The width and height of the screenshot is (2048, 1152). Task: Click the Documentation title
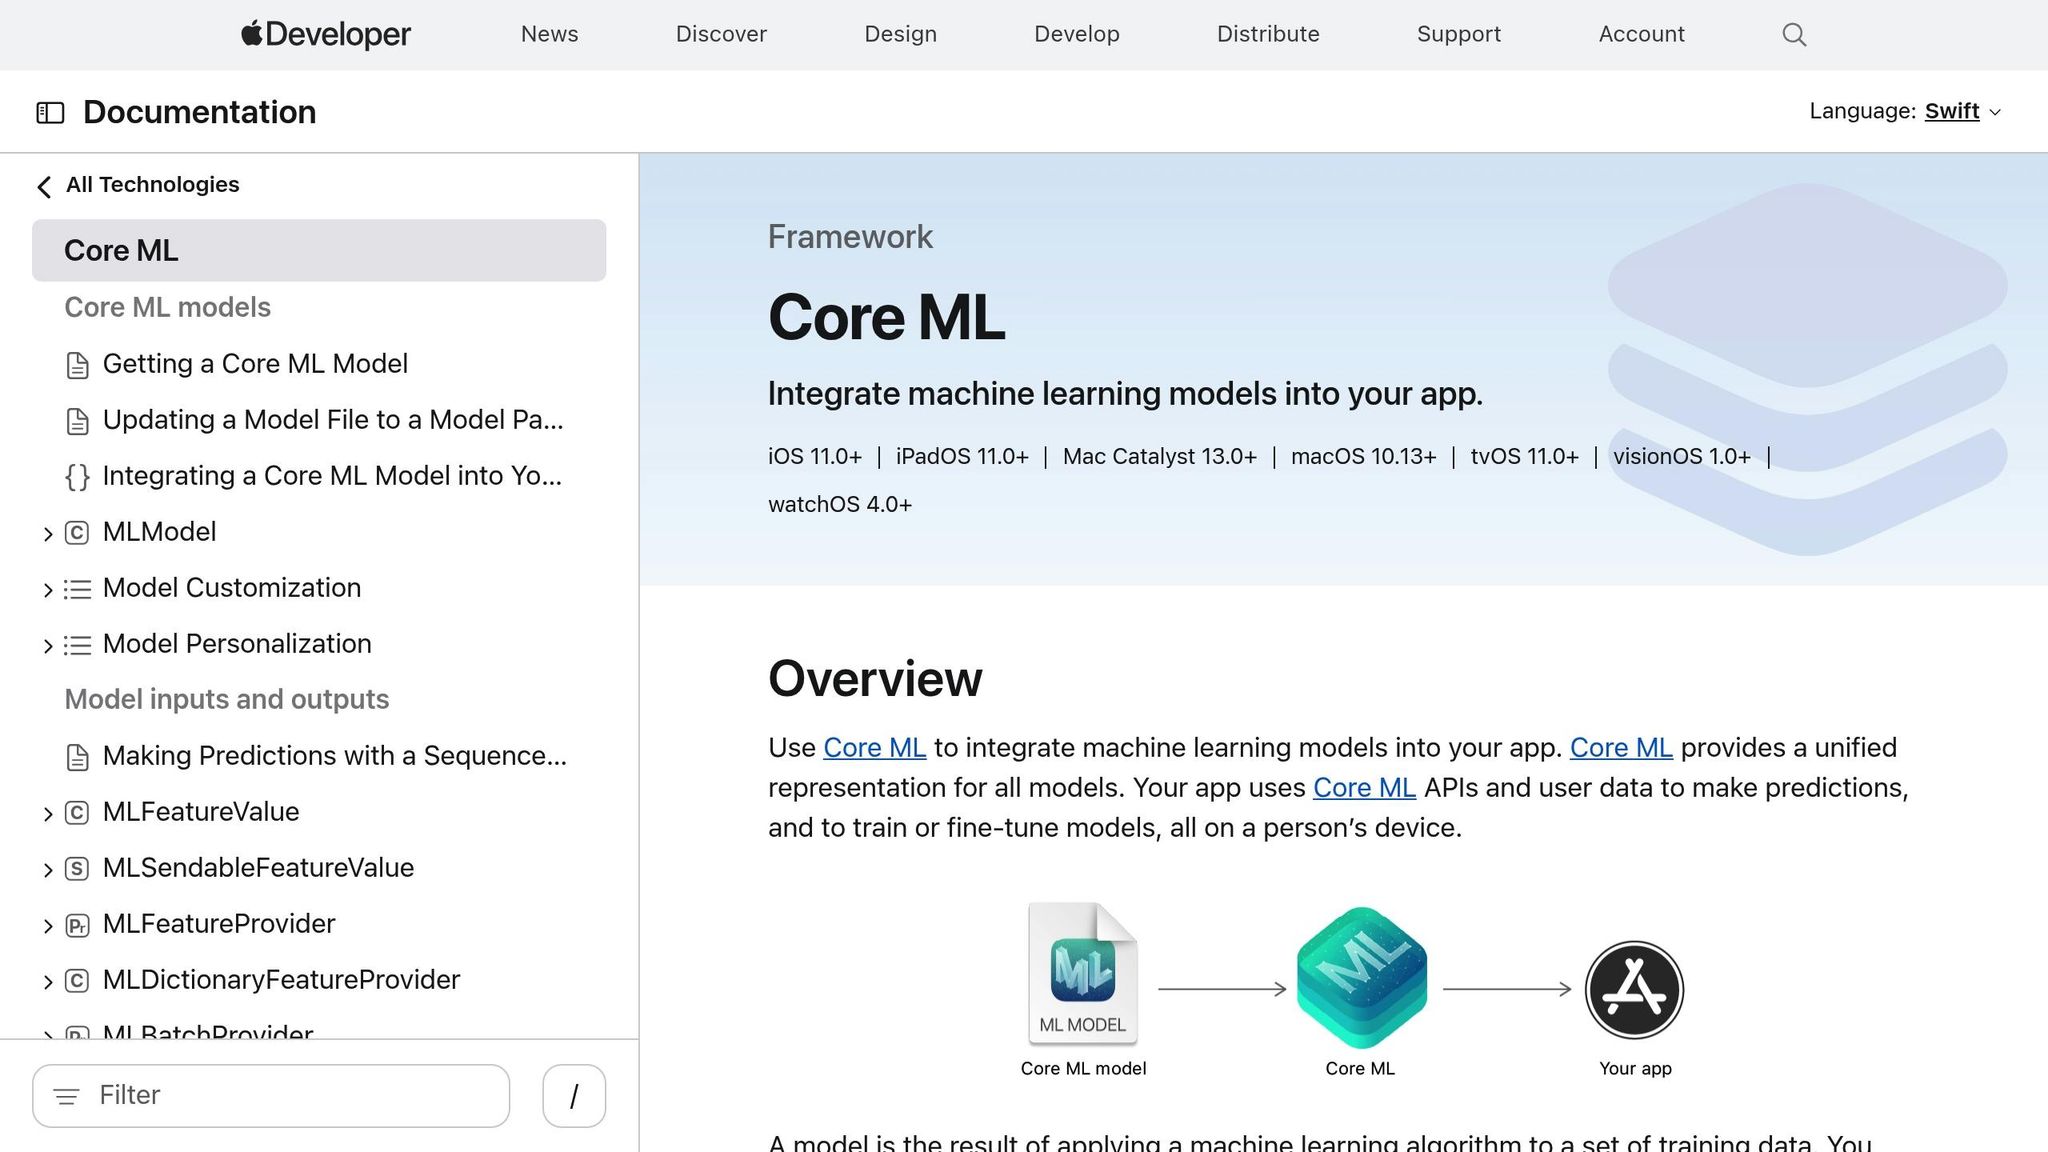pyautogui.click(x=199, y=112)
